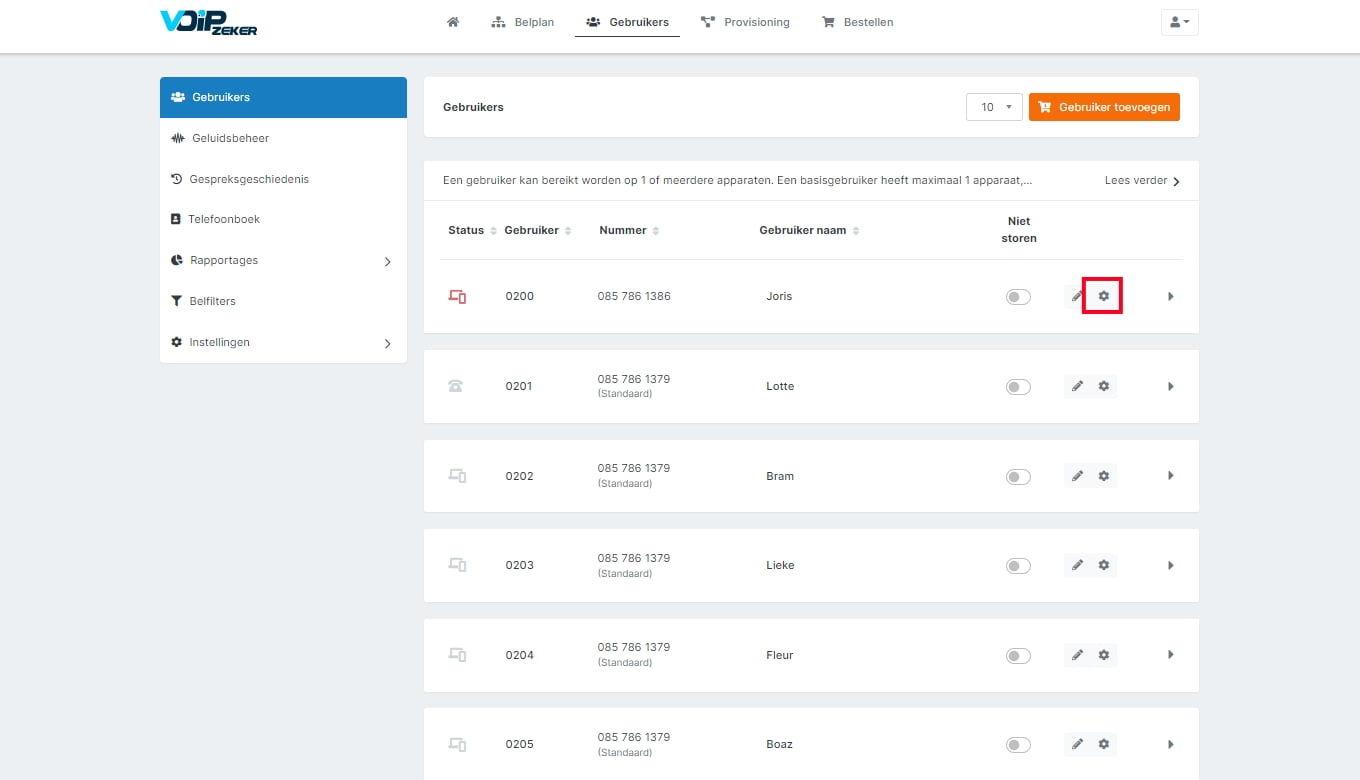Image resolution: width=1360 pixels, height=780 pixels.
Task: Toggle Niet storen for Lotte
Action: 1018,387
